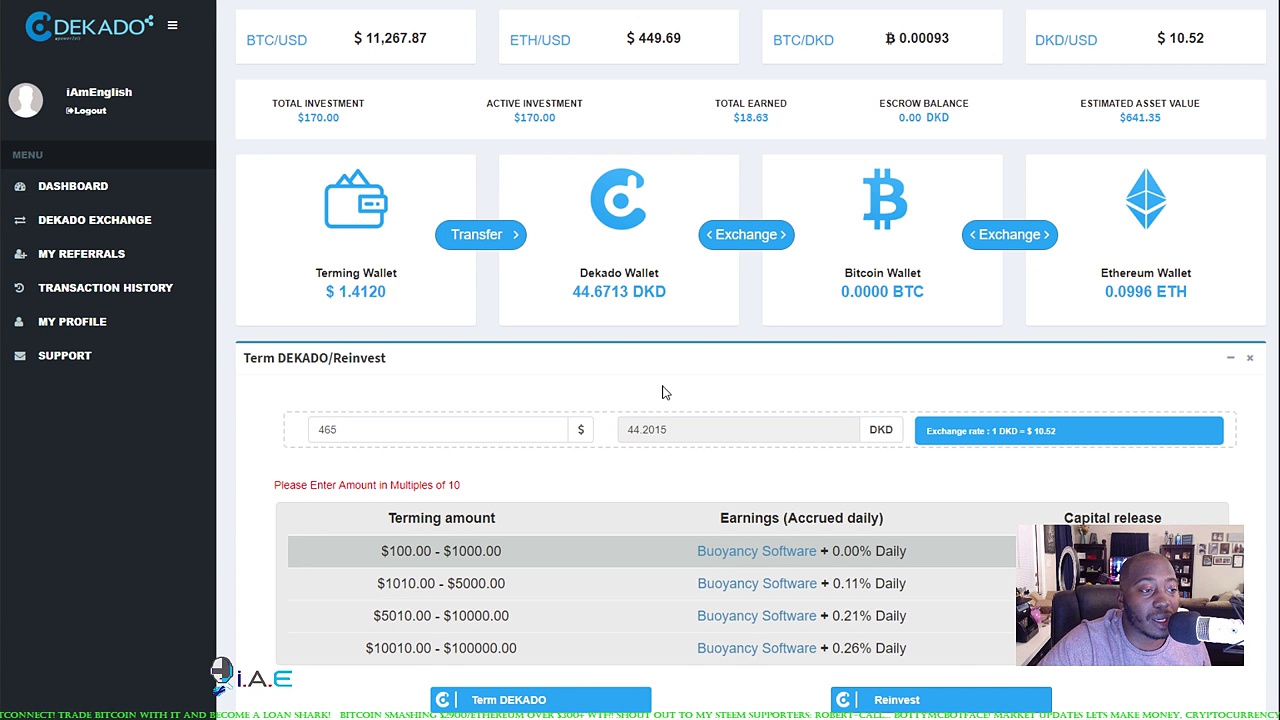1280x720 pixels.
Task: Click the BTC/DKD price ticker
Action: pos(882,38)
